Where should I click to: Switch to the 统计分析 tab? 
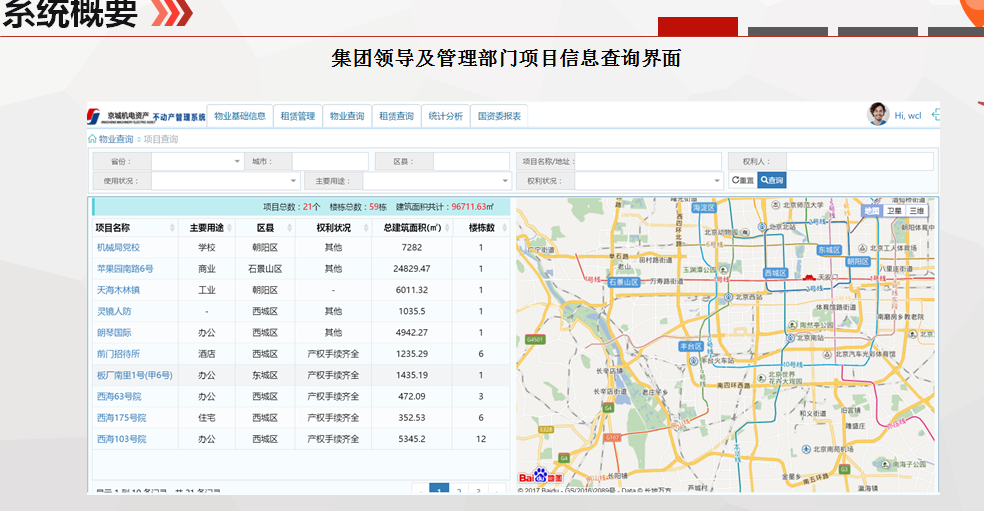[x=445, y=116]
